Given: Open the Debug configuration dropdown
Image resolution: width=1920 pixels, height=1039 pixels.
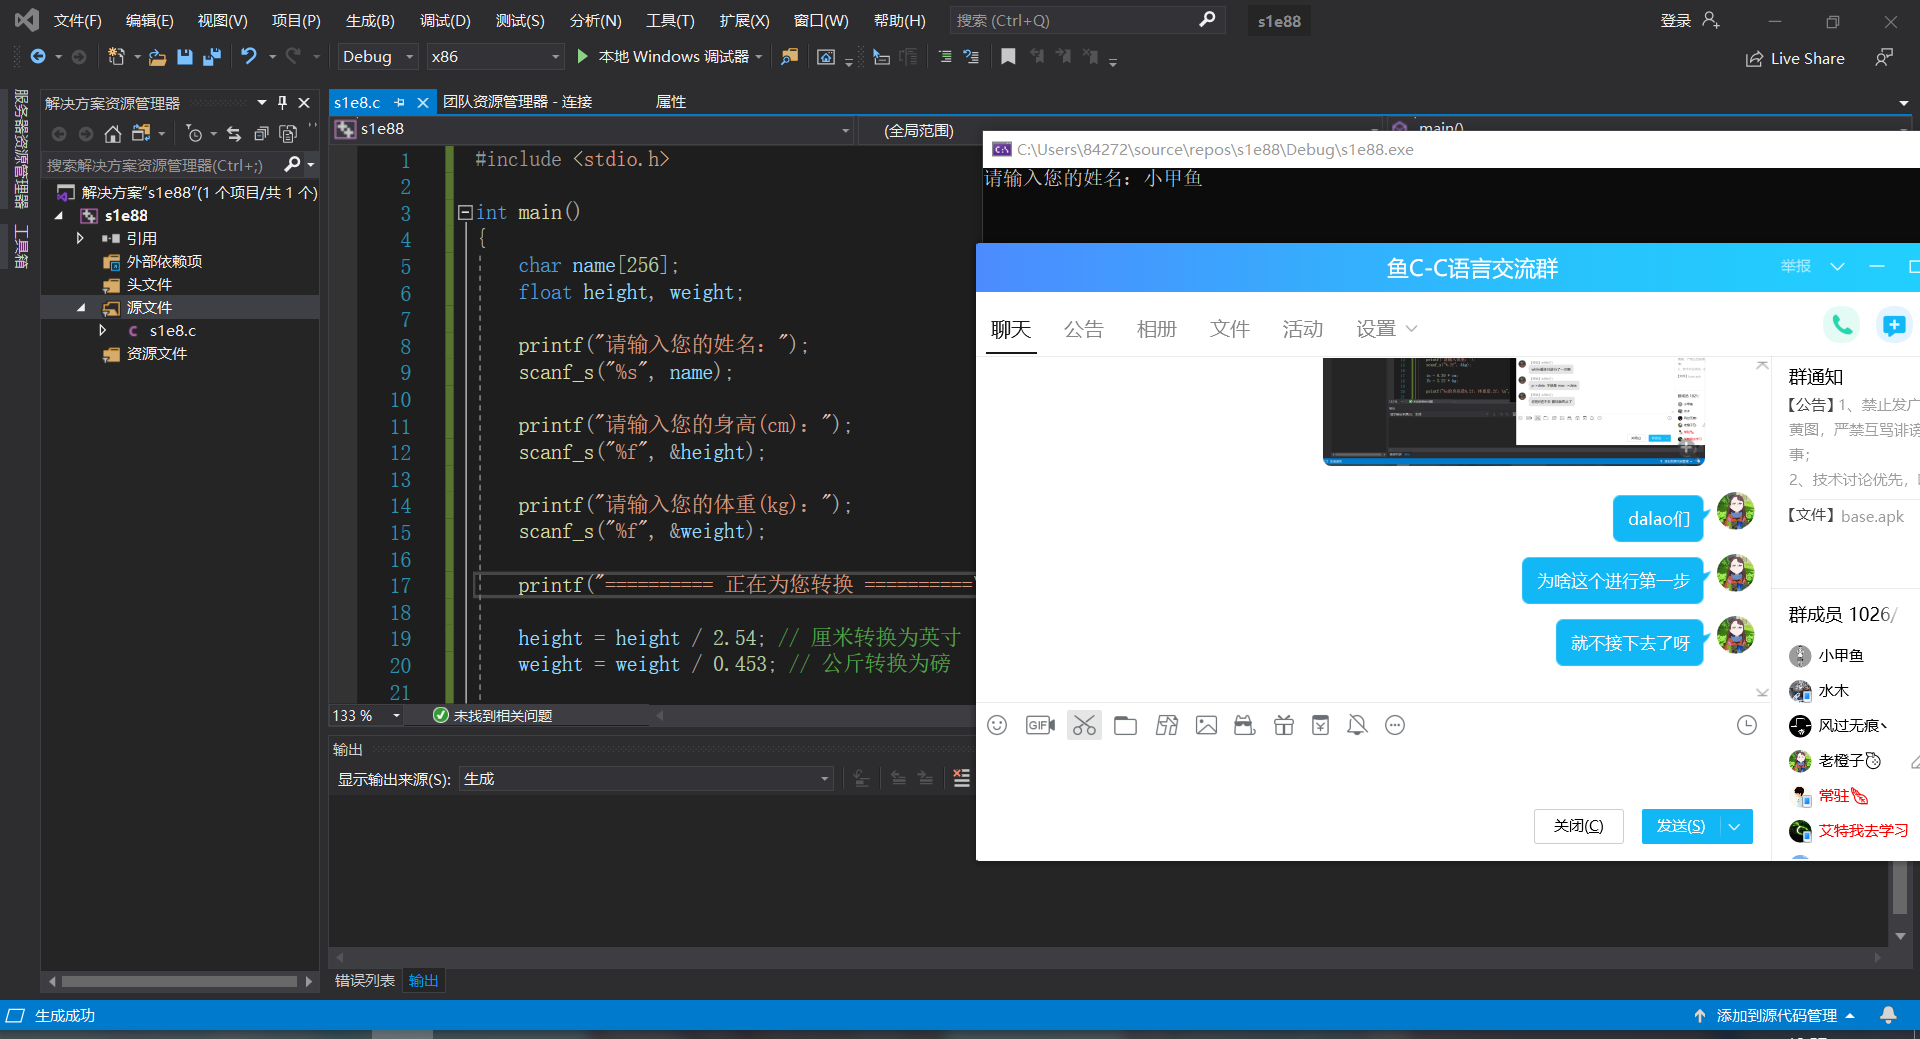Looking at the screenshot, I should point(378,57).
